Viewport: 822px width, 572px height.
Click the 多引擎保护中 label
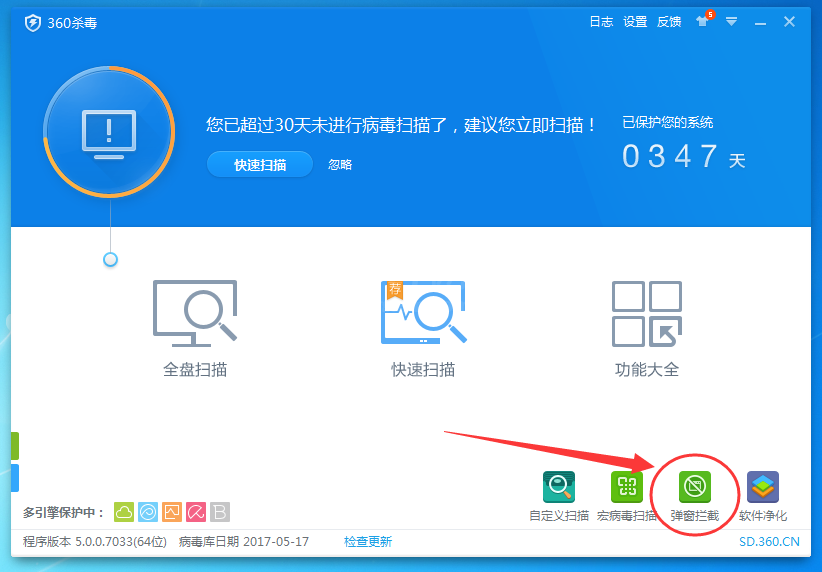63,512
